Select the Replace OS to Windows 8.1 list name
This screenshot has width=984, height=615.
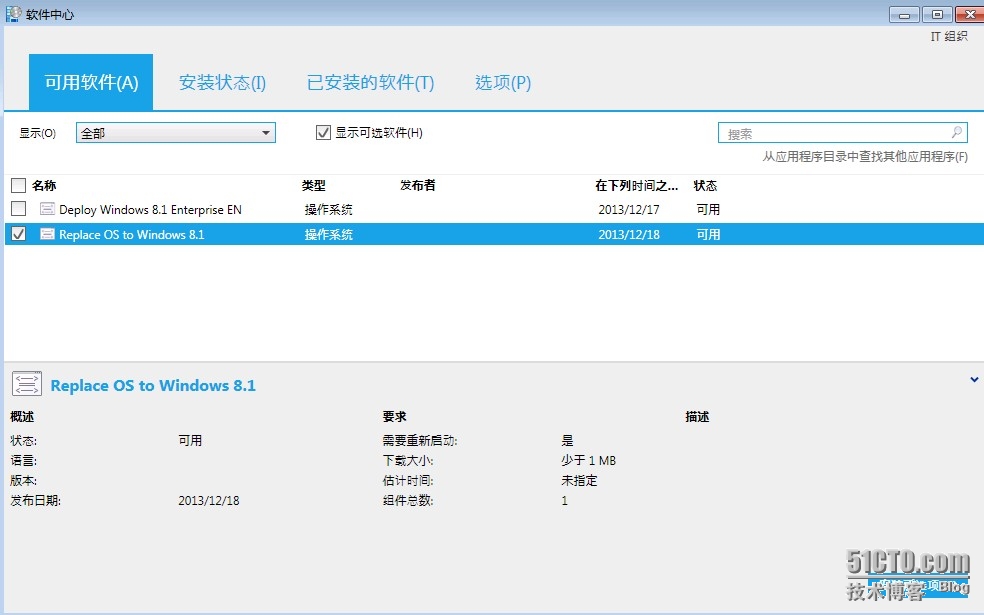(x=132, y=235)
